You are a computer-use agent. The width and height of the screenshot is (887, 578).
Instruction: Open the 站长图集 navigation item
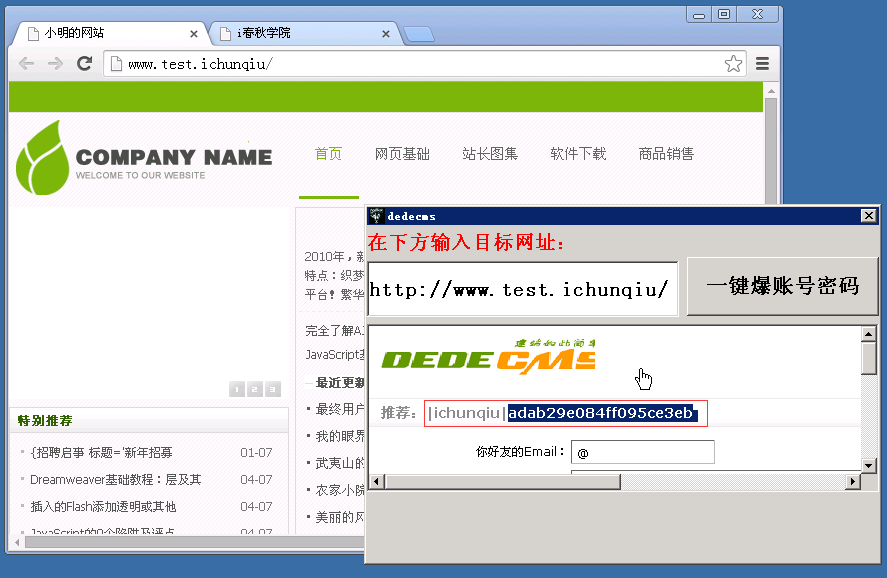click(x=490, y=154)
